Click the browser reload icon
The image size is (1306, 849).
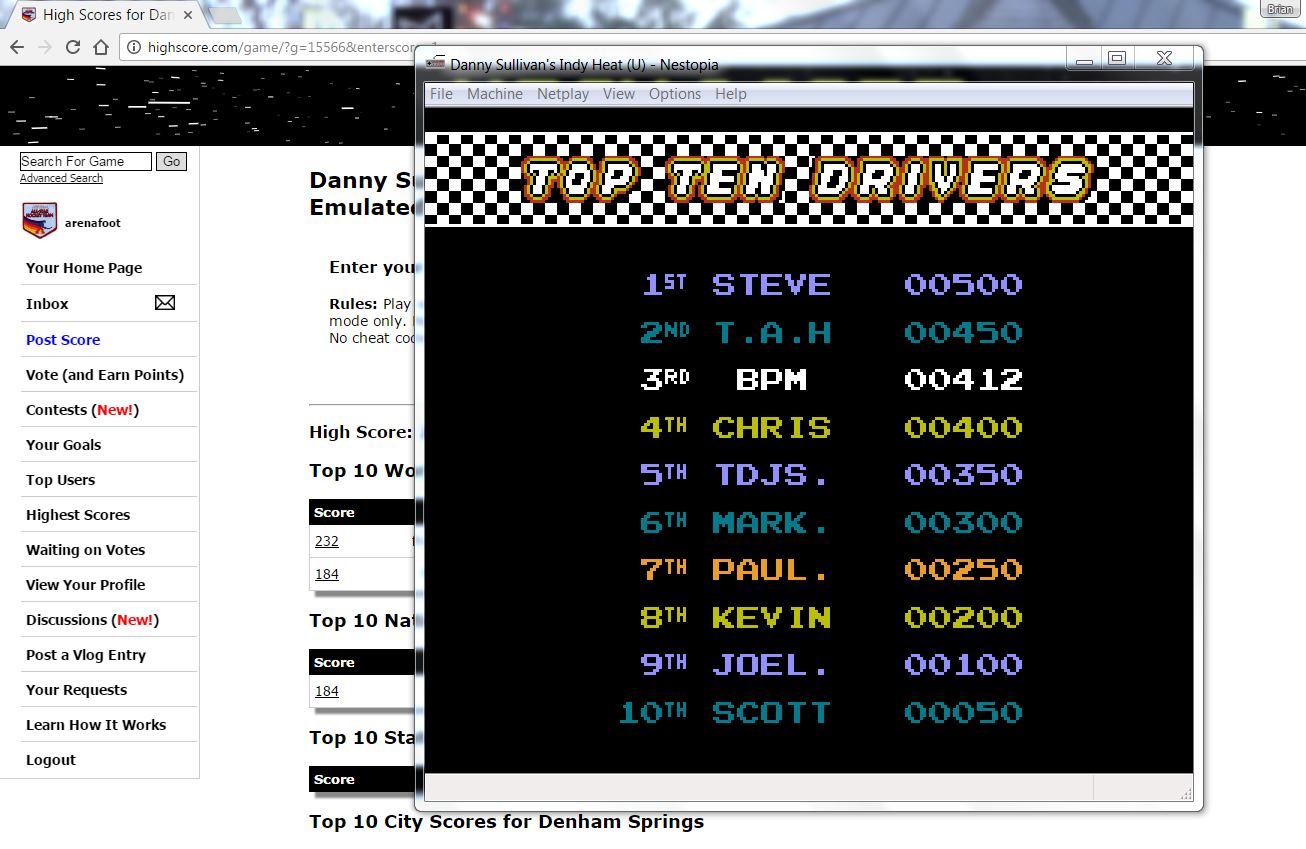(x=72, y=47)
